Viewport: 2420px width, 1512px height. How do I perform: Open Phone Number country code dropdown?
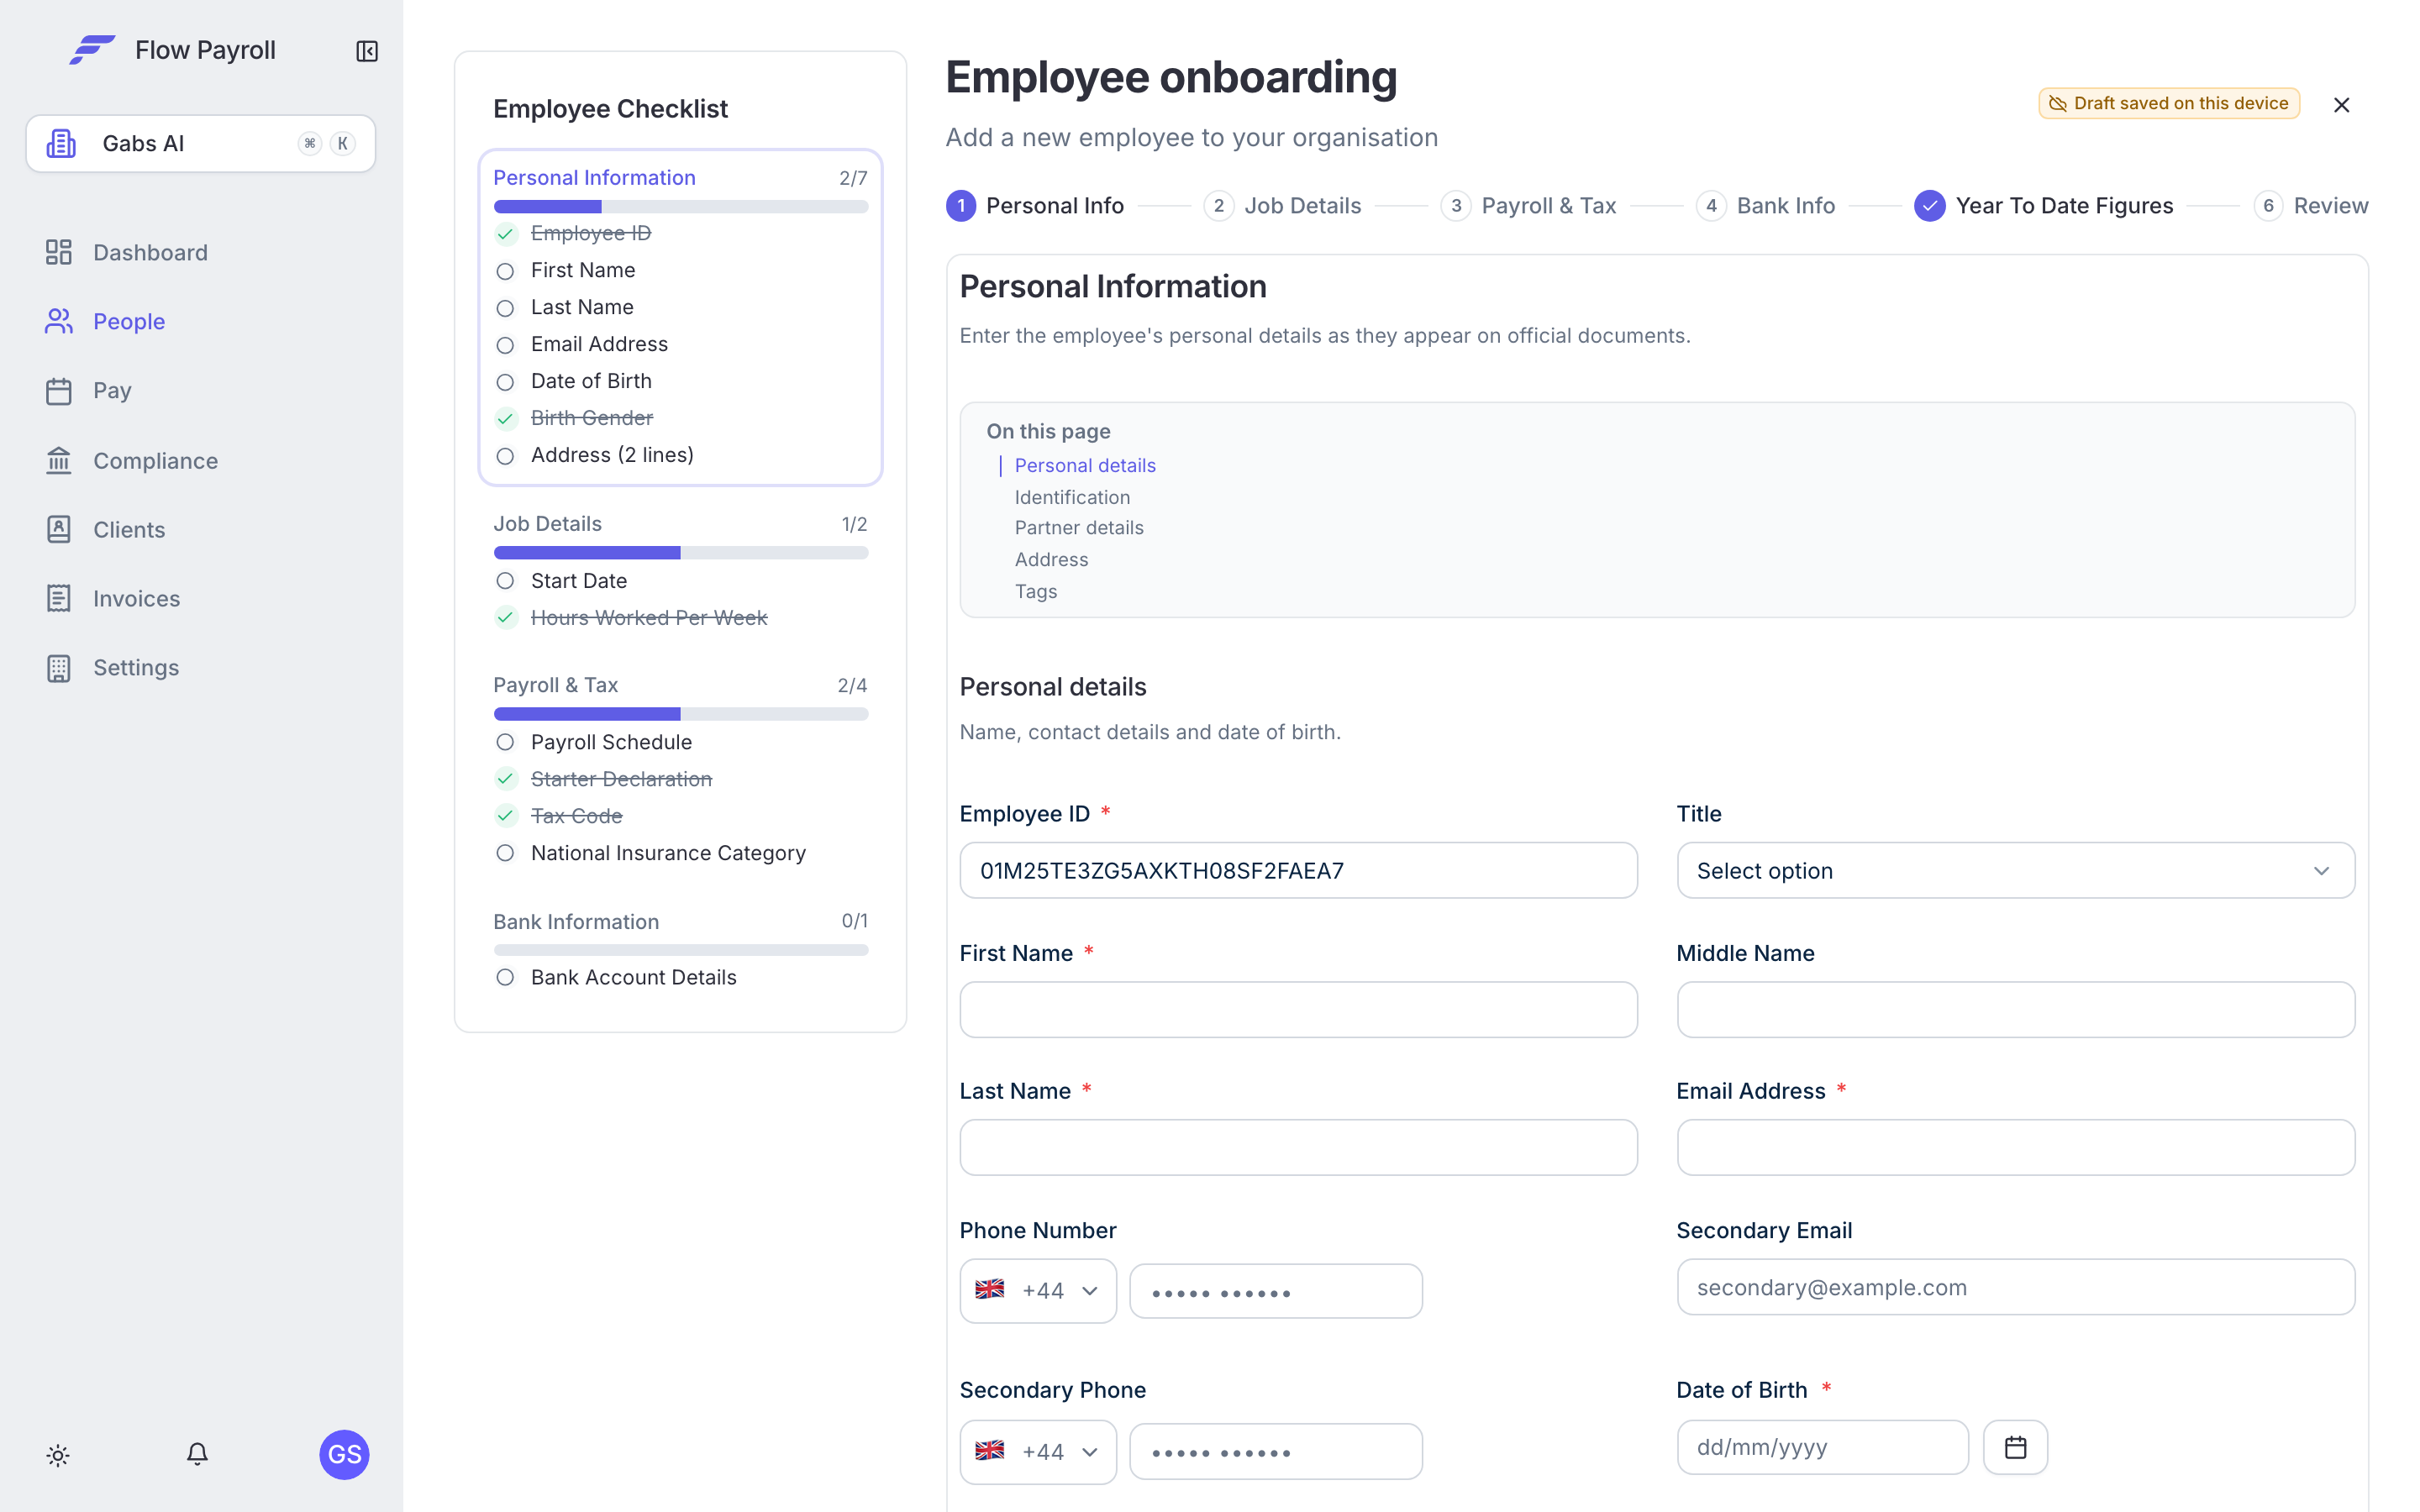click(x=1037, y=1290)
